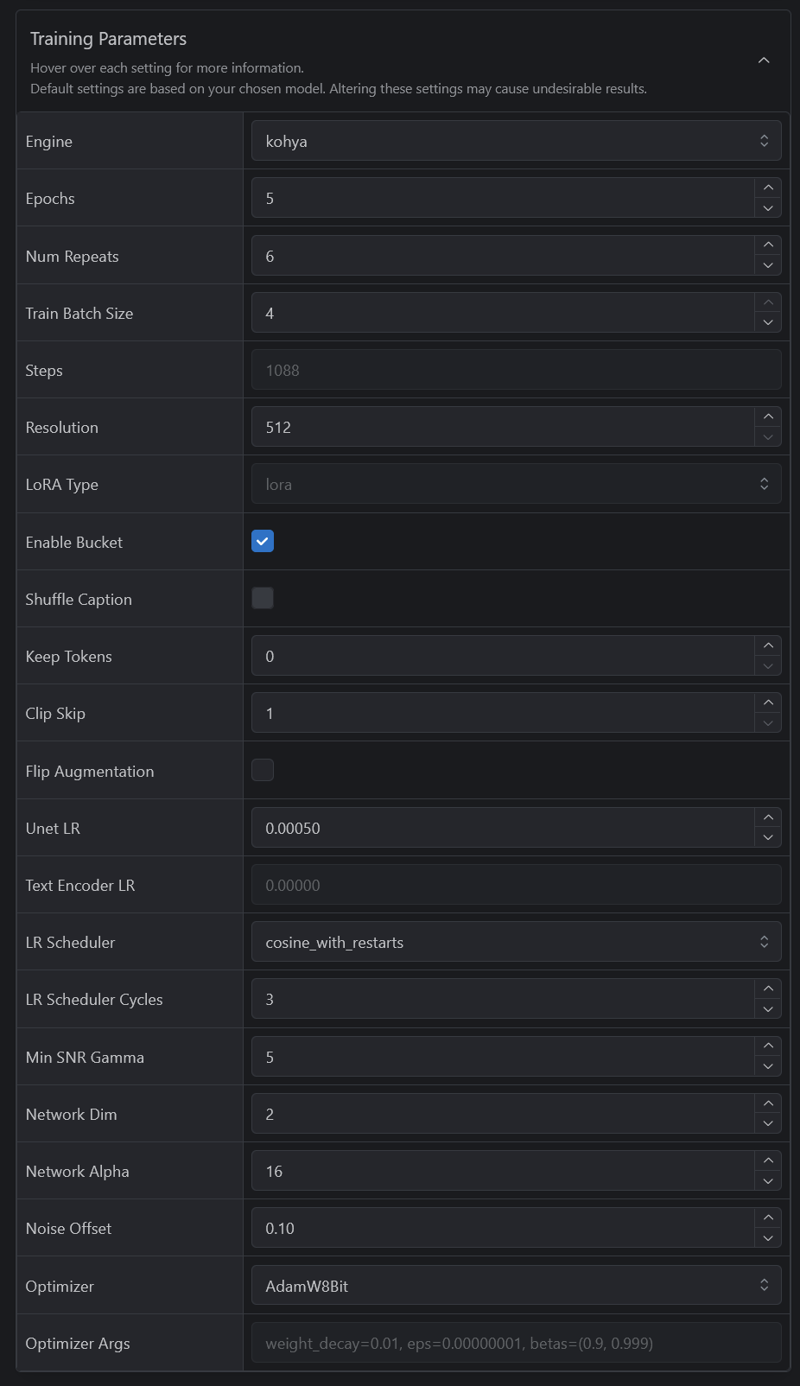Increase Resolution with the up stepper
This screenshot has height=1386, width=800.
(x=767, y=417)
